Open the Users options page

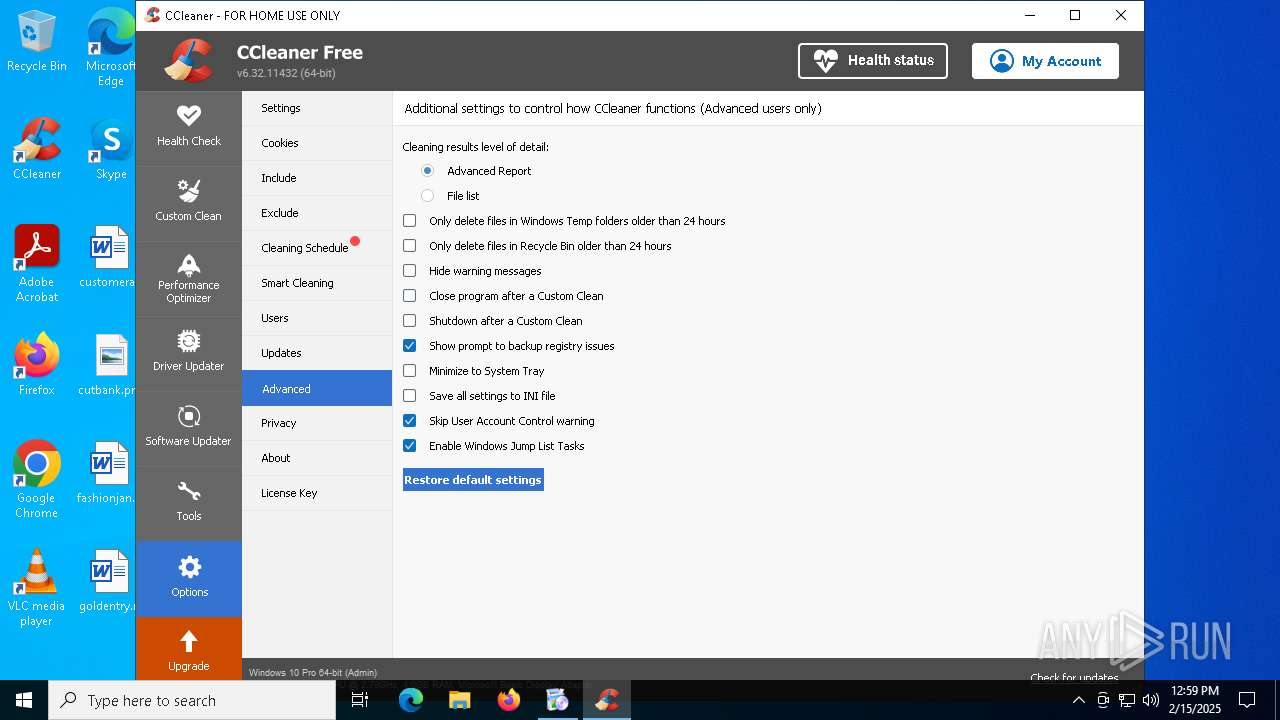(317, 318)
